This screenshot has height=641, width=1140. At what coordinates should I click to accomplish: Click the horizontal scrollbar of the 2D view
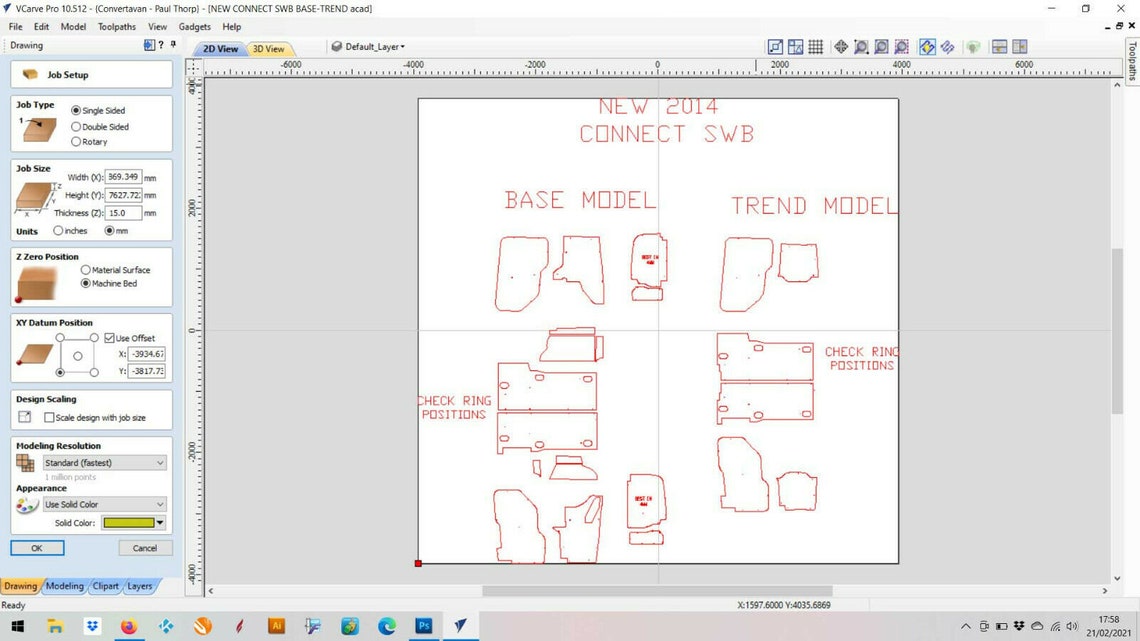tap(657, 591)
